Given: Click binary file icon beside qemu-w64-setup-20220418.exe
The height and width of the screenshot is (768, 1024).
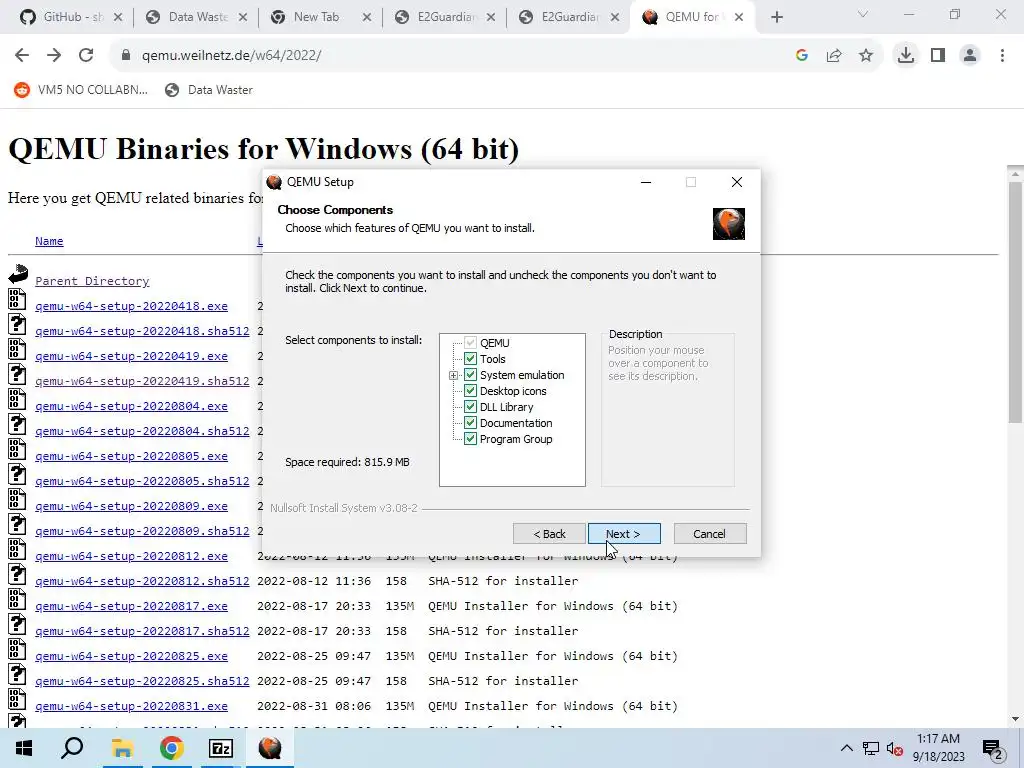Looking at the screenshot, I should [17, 299].
